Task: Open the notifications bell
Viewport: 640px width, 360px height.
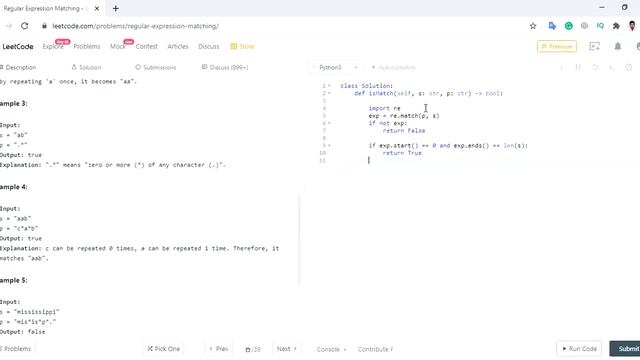Action: point(618,47)
